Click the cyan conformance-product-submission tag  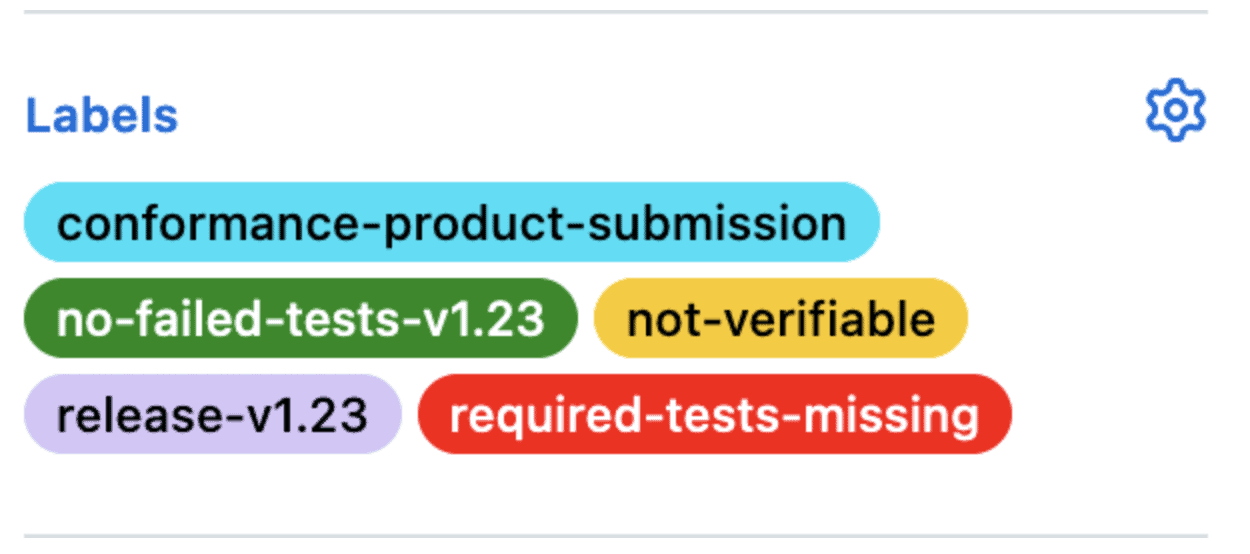point(451,222)
